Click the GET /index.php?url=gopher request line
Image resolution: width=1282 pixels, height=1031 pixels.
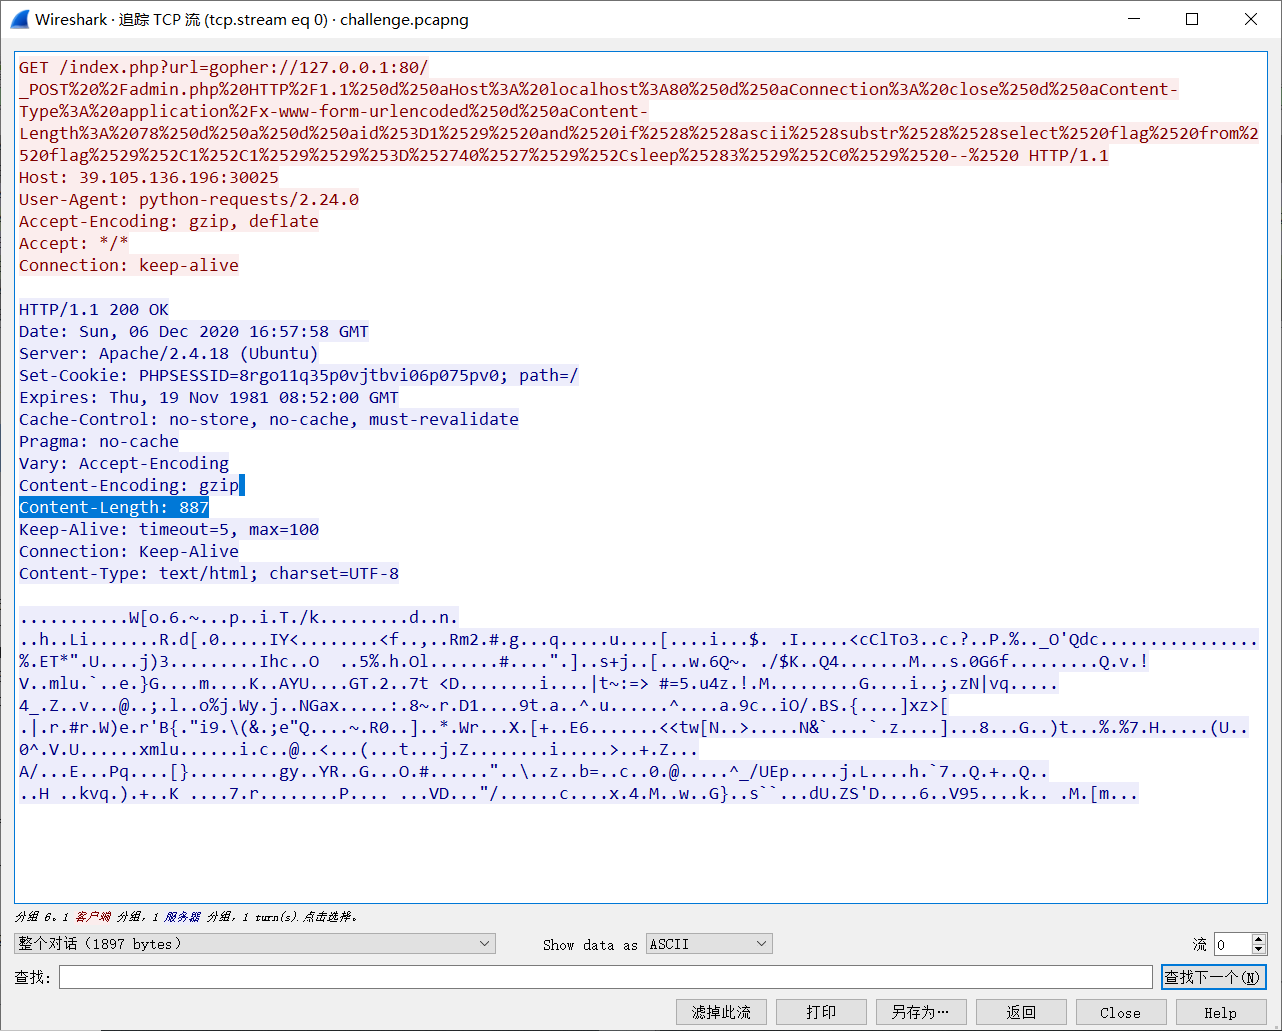click(x=224, y=68)
